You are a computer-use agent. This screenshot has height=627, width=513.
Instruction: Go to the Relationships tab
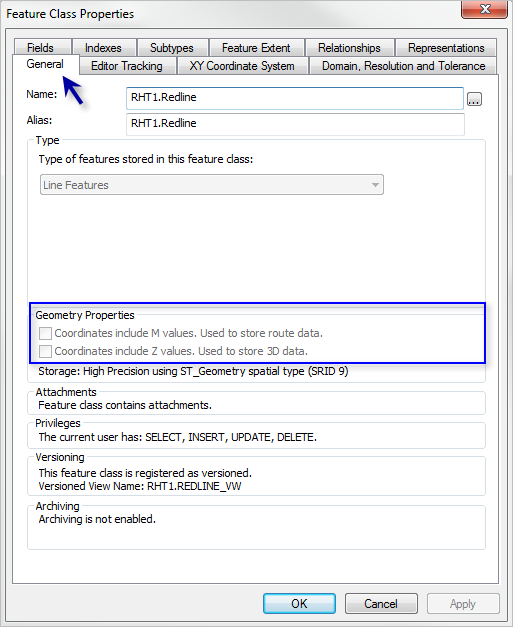pyautogui.click(x=349, y=48)
